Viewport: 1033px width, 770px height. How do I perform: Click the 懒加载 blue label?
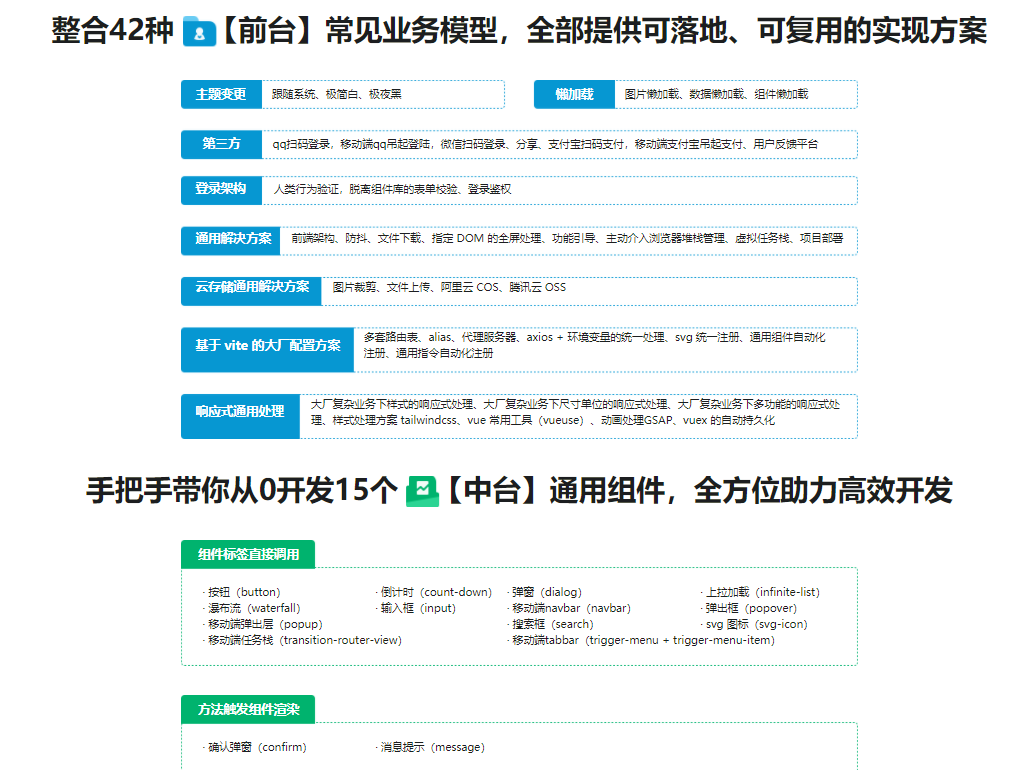click(x=574, y=94)
